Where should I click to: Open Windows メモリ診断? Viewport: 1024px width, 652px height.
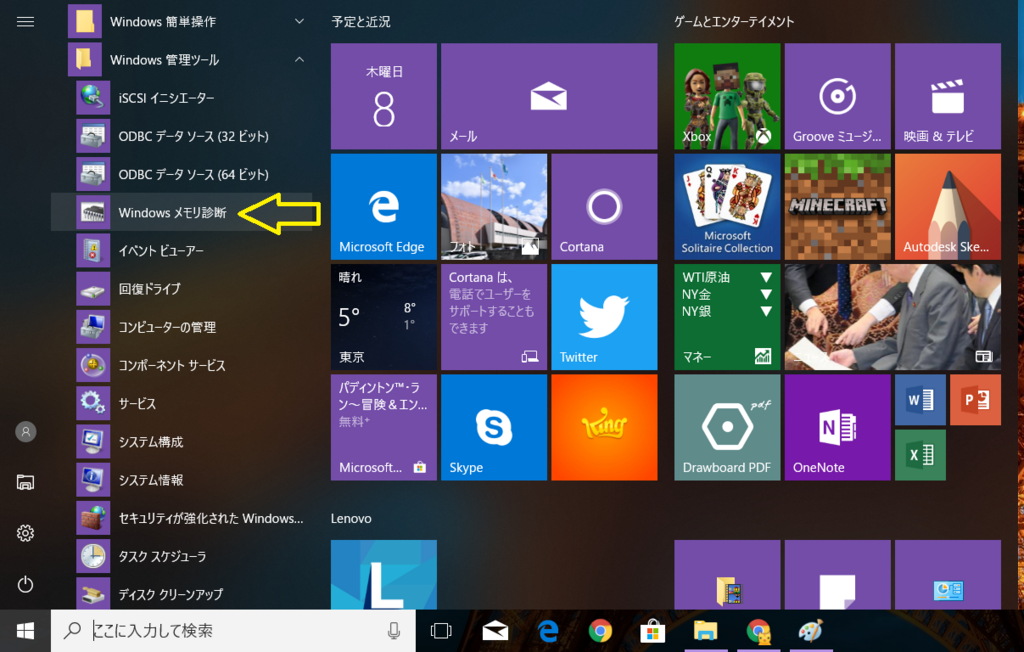coord(182,212)
